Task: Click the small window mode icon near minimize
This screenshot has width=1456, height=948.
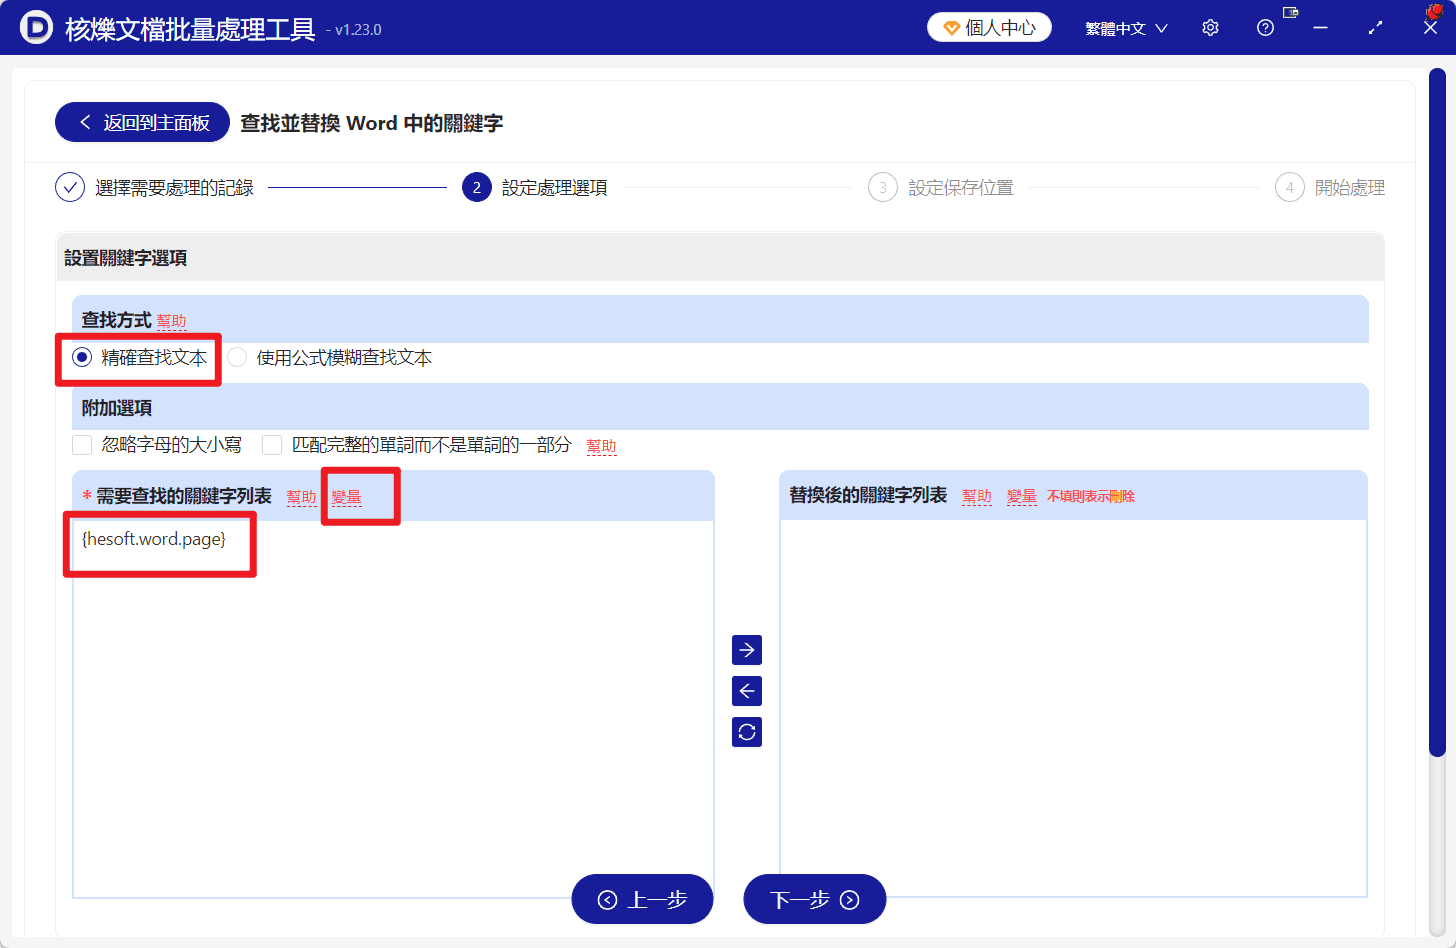Action: pos(1291,12)
